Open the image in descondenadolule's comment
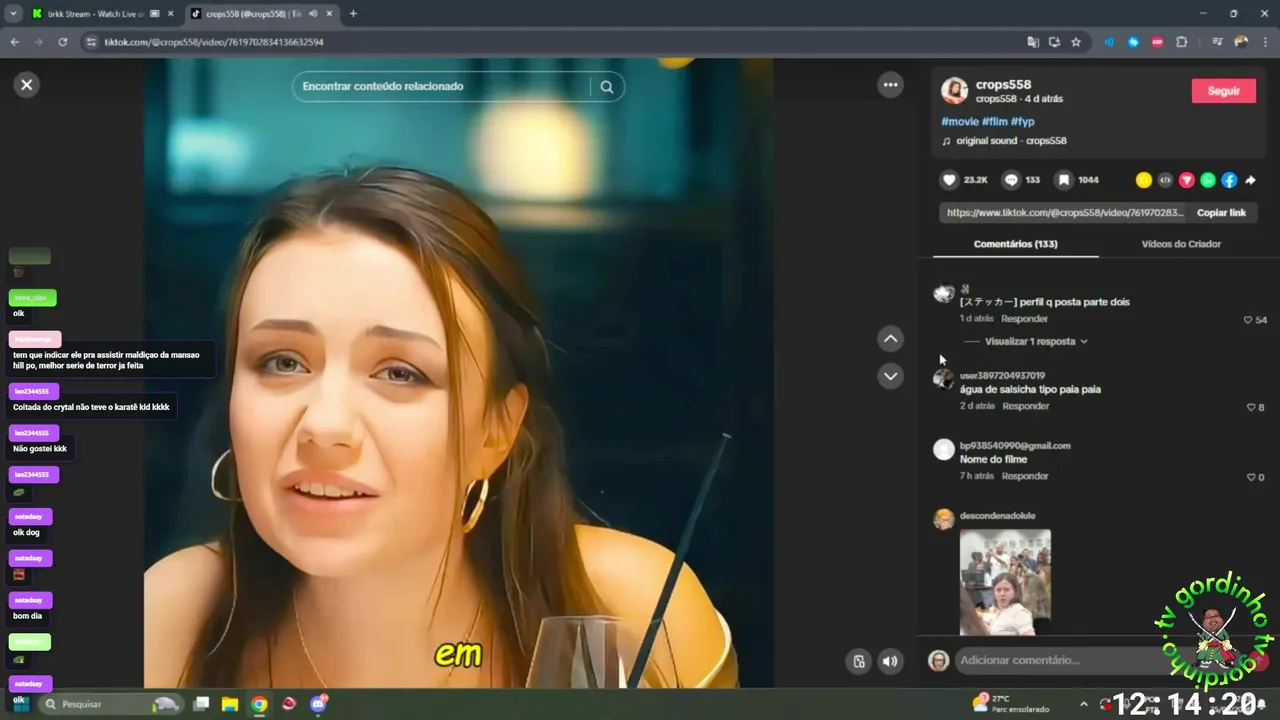The image size is (1280, 720). coord(1005,582)
